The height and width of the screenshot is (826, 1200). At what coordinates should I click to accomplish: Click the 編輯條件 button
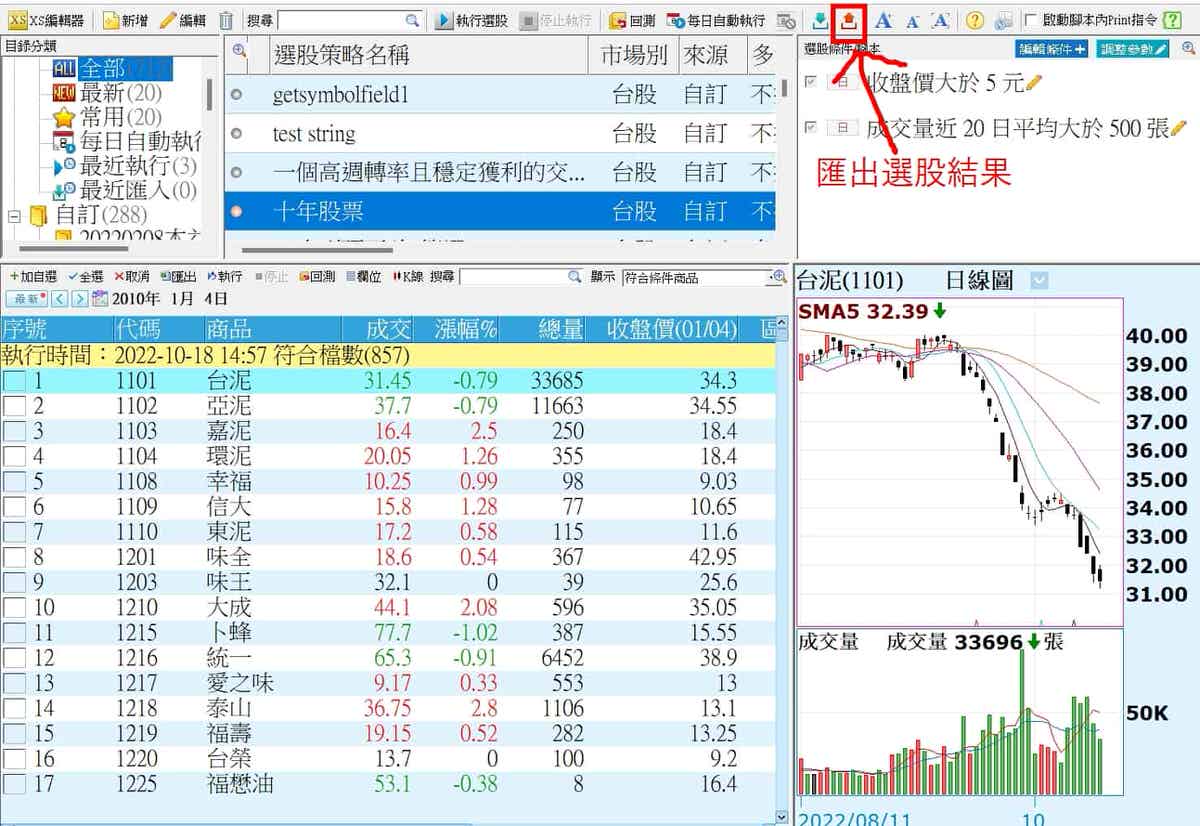(1051, 49)
